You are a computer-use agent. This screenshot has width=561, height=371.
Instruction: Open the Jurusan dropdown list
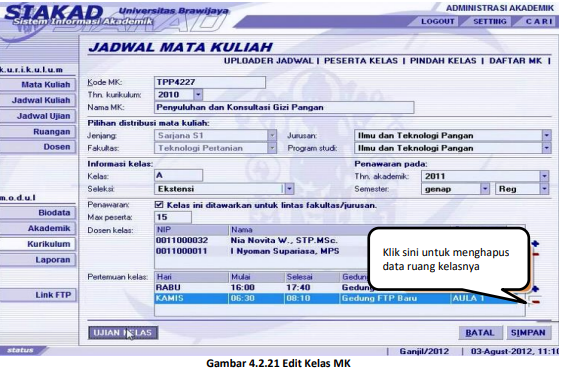coord(546,136)
